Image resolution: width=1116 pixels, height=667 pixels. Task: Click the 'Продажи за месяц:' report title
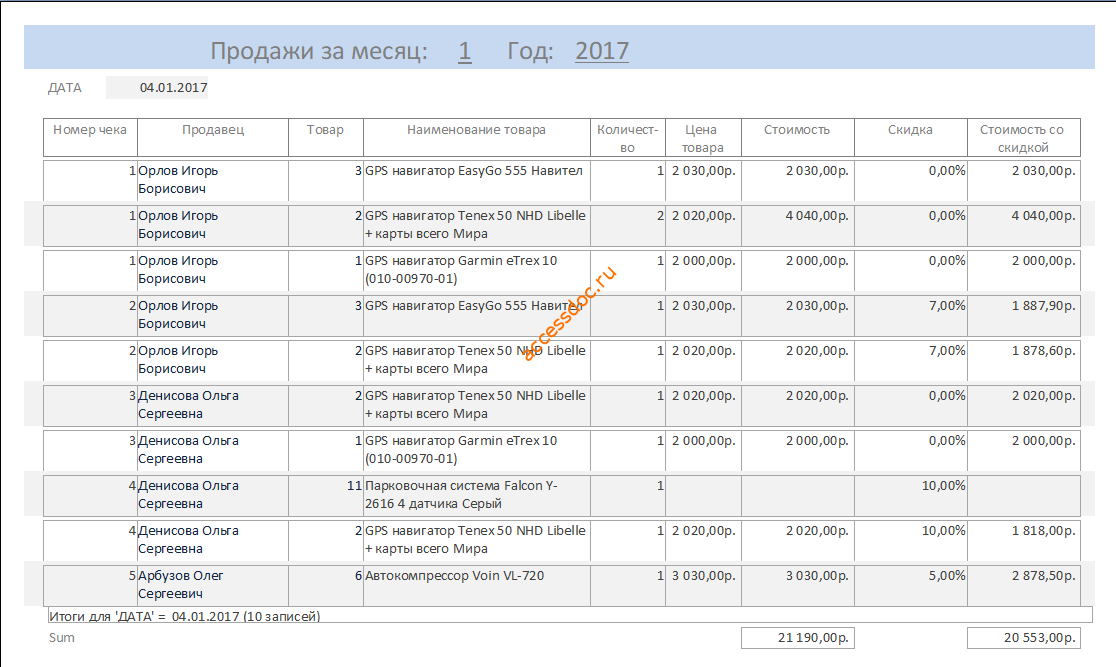[319, 51]
